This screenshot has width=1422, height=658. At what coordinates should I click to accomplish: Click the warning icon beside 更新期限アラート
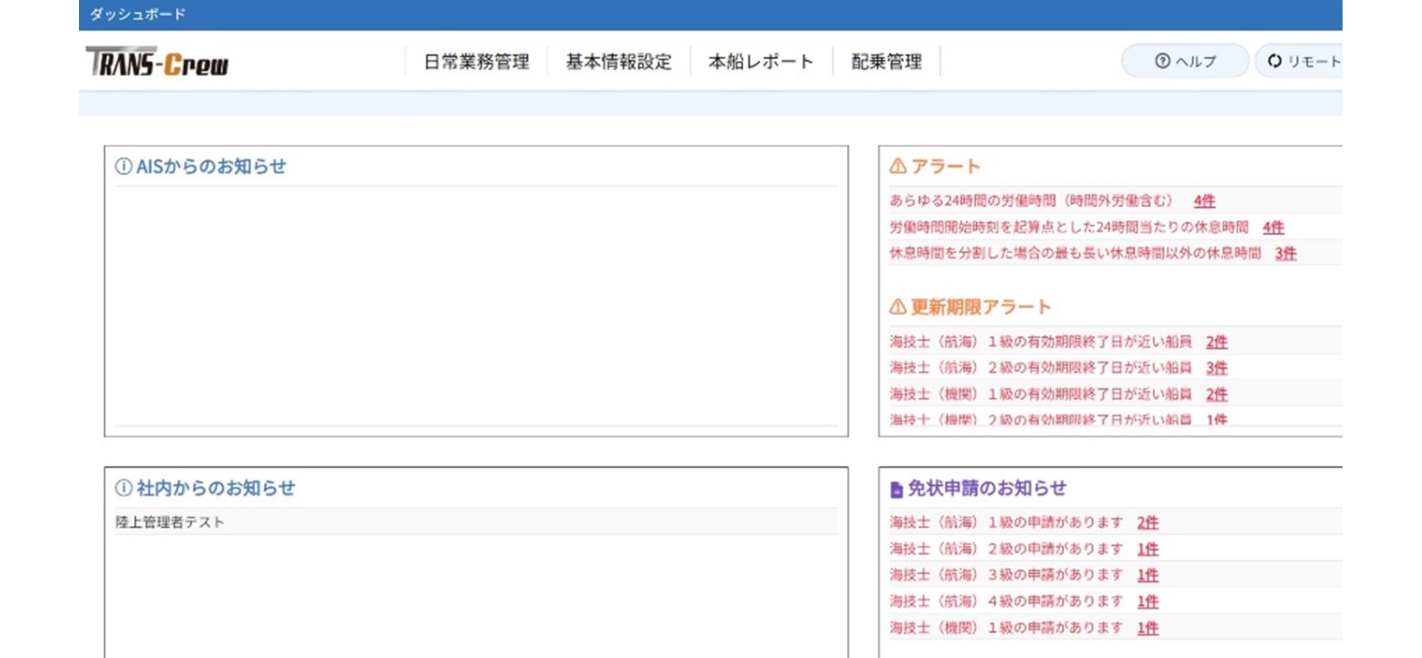tap(897, 307)
